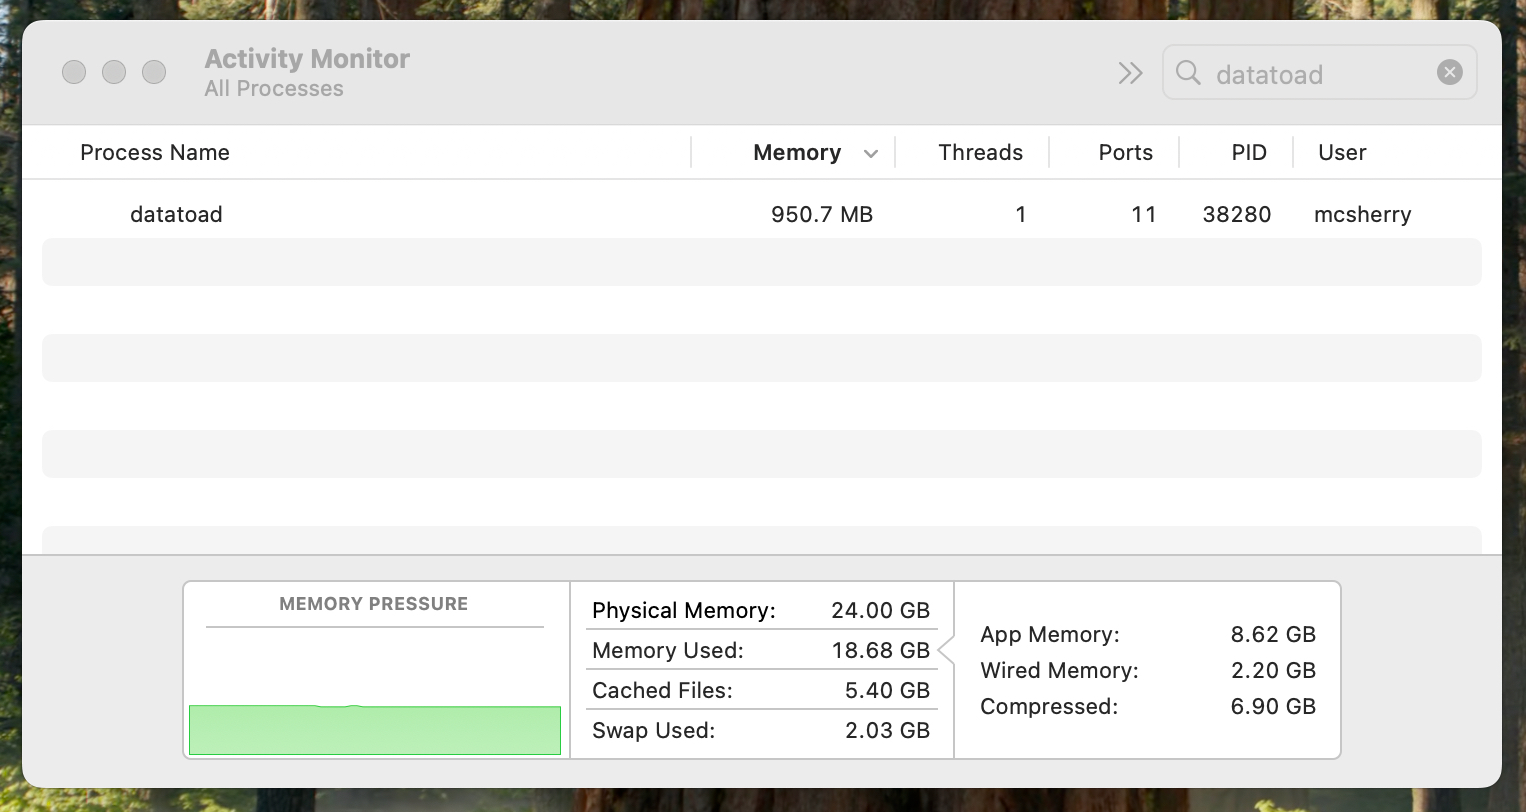Minimize the Activity Monitor window

[114, 72]
